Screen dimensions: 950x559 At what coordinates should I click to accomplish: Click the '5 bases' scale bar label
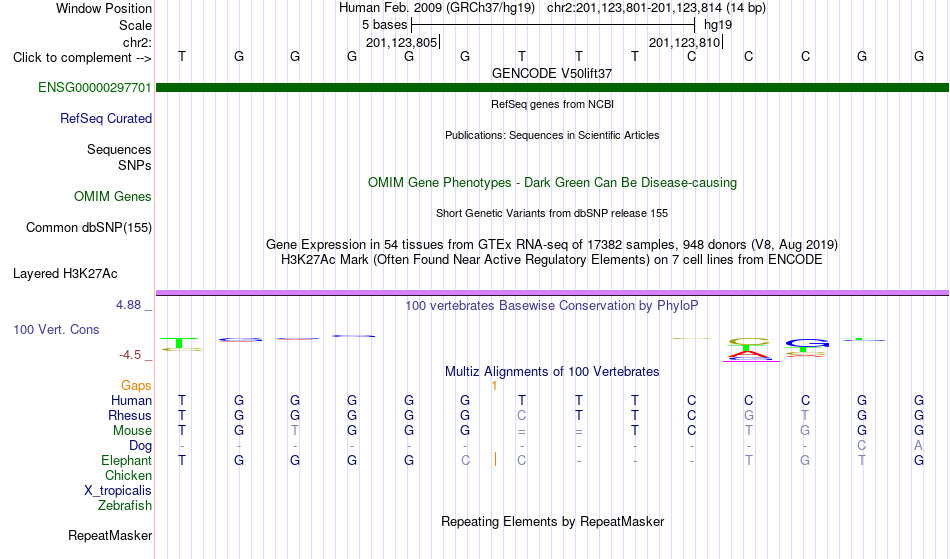click(x=385, y=25)
